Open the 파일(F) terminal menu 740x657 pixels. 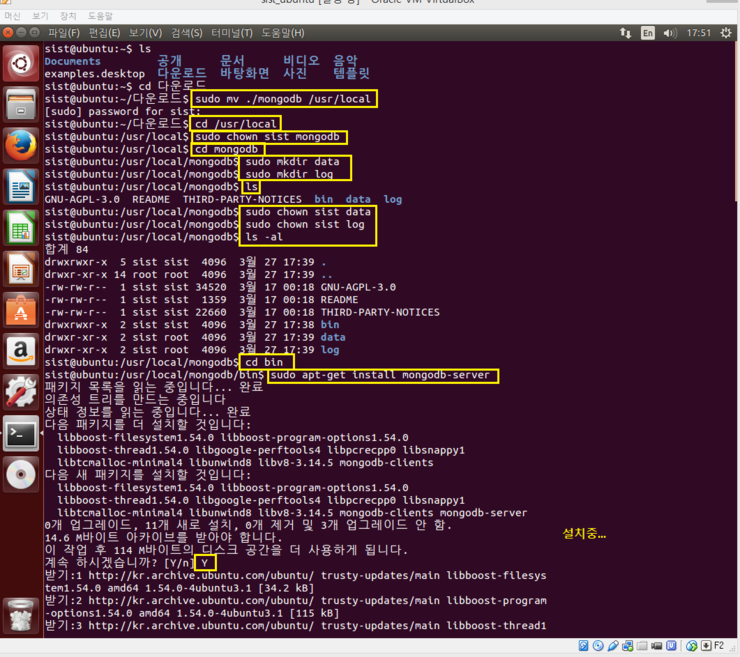click(x=63, y=33)
